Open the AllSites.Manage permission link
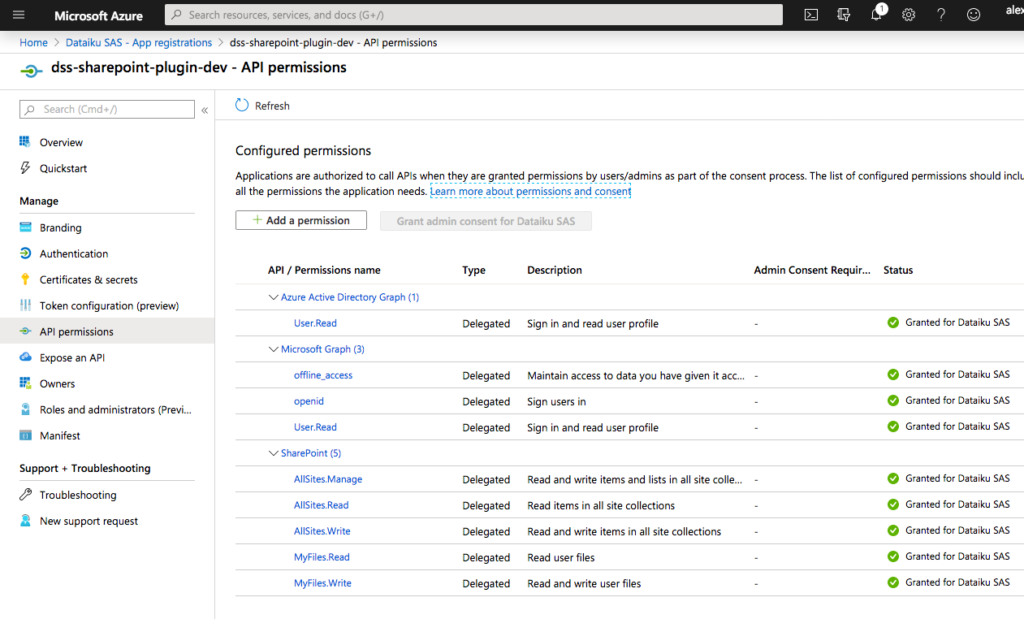 (x=327, y=478)
